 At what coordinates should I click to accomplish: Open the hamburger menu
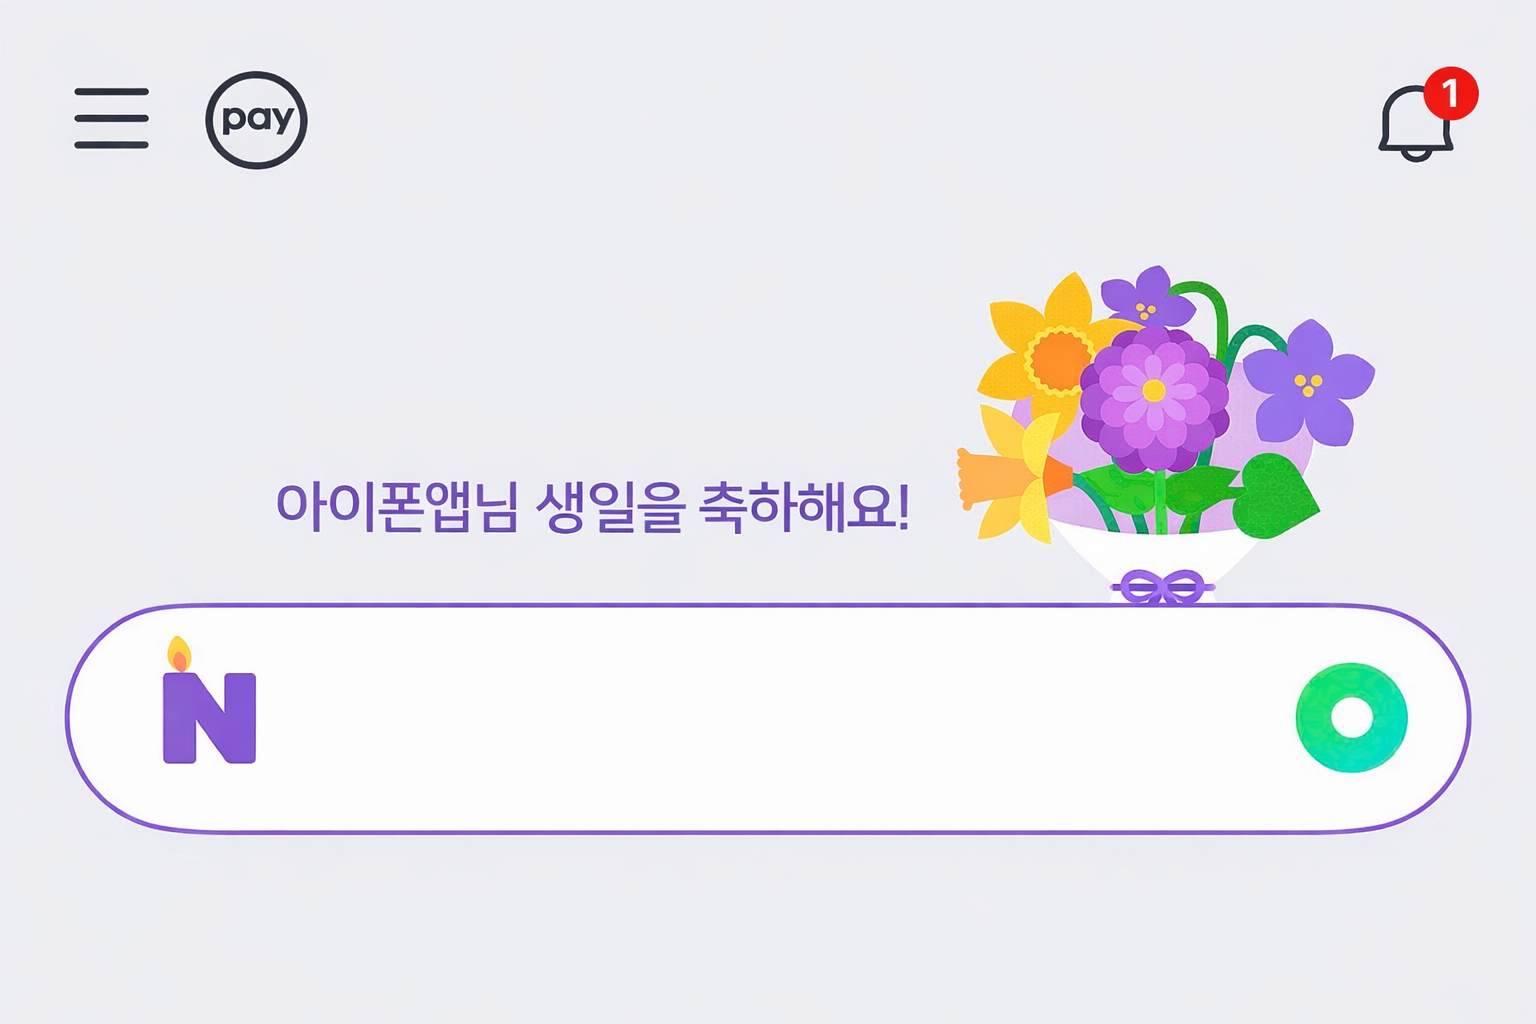click(x=111, y=118)
